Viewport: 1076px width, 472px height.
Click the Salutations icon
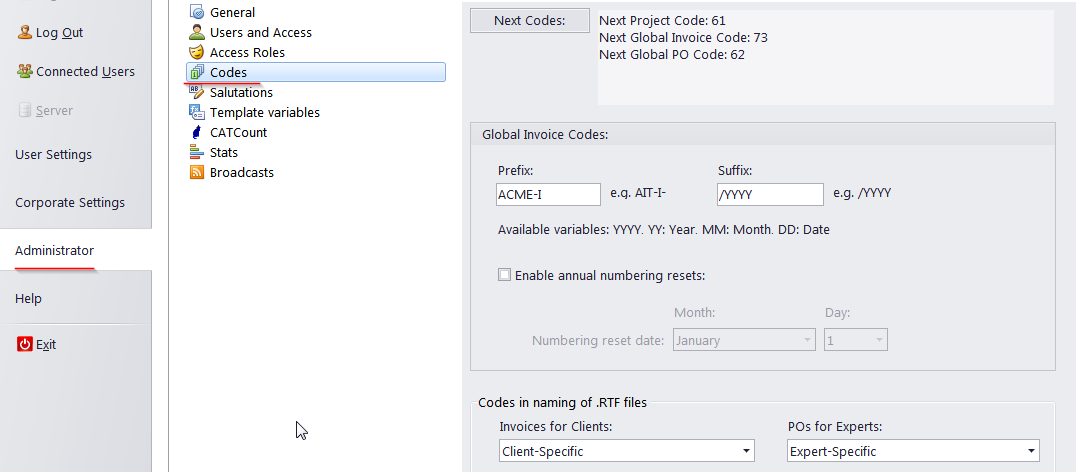click(197, 92)
